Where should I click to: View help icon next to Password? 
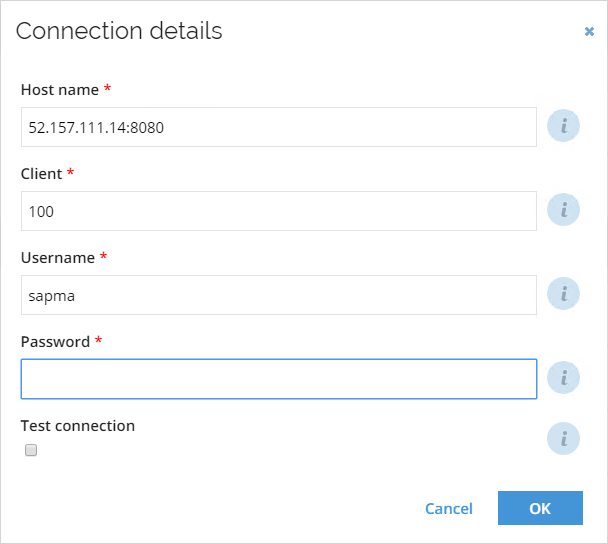tap(563, 378)
